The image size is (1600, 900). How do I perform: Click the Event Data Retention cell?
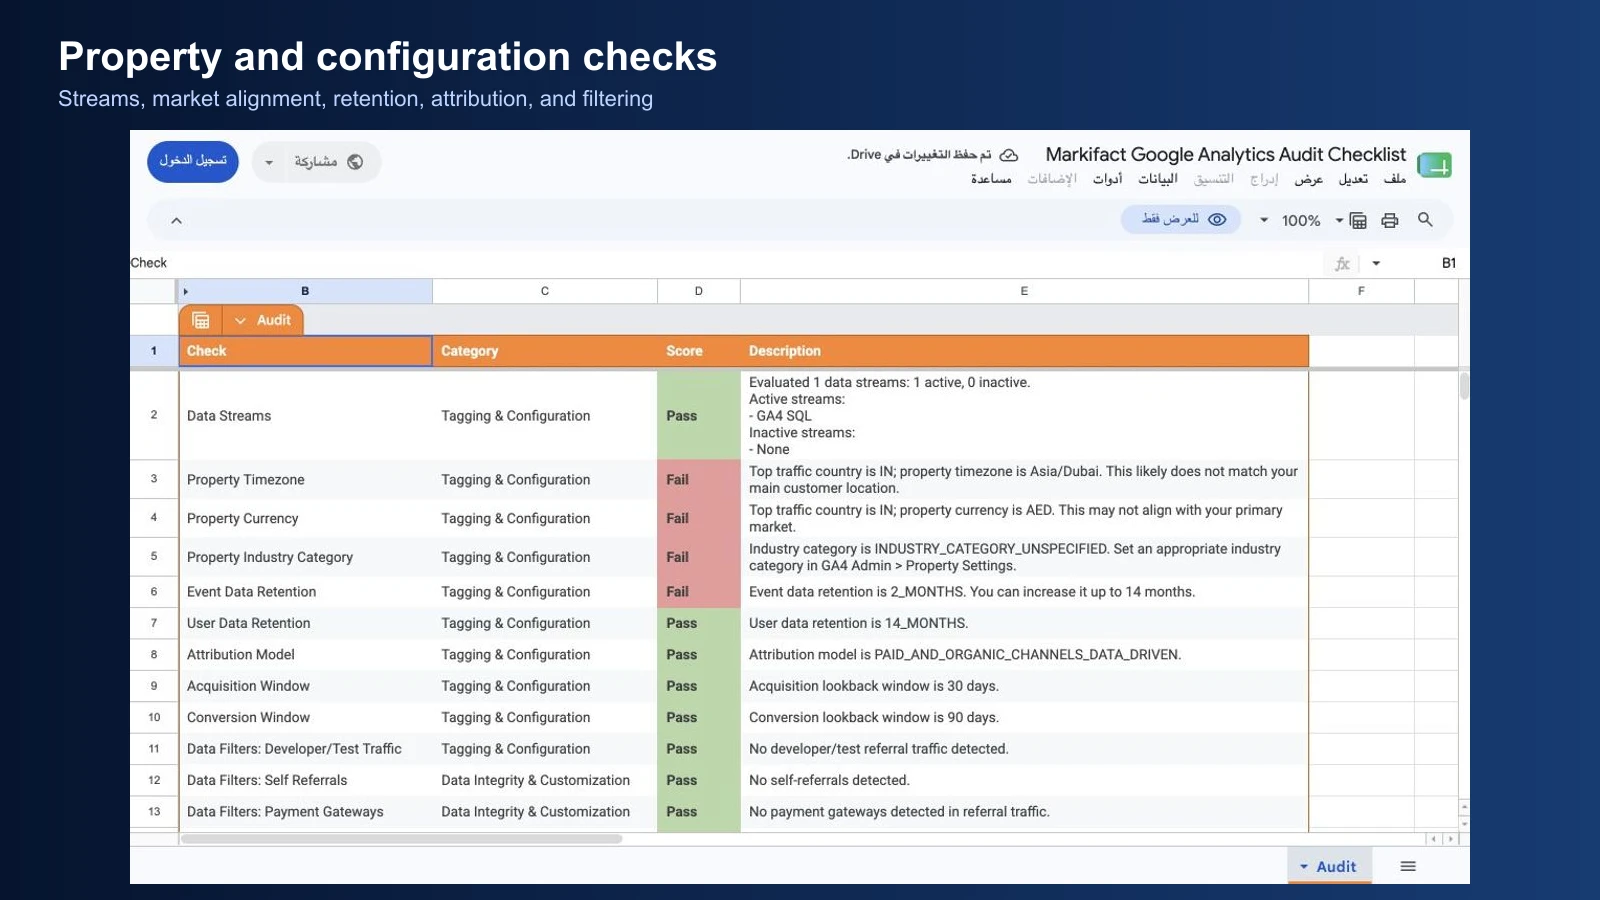click(x=305, y=592)
